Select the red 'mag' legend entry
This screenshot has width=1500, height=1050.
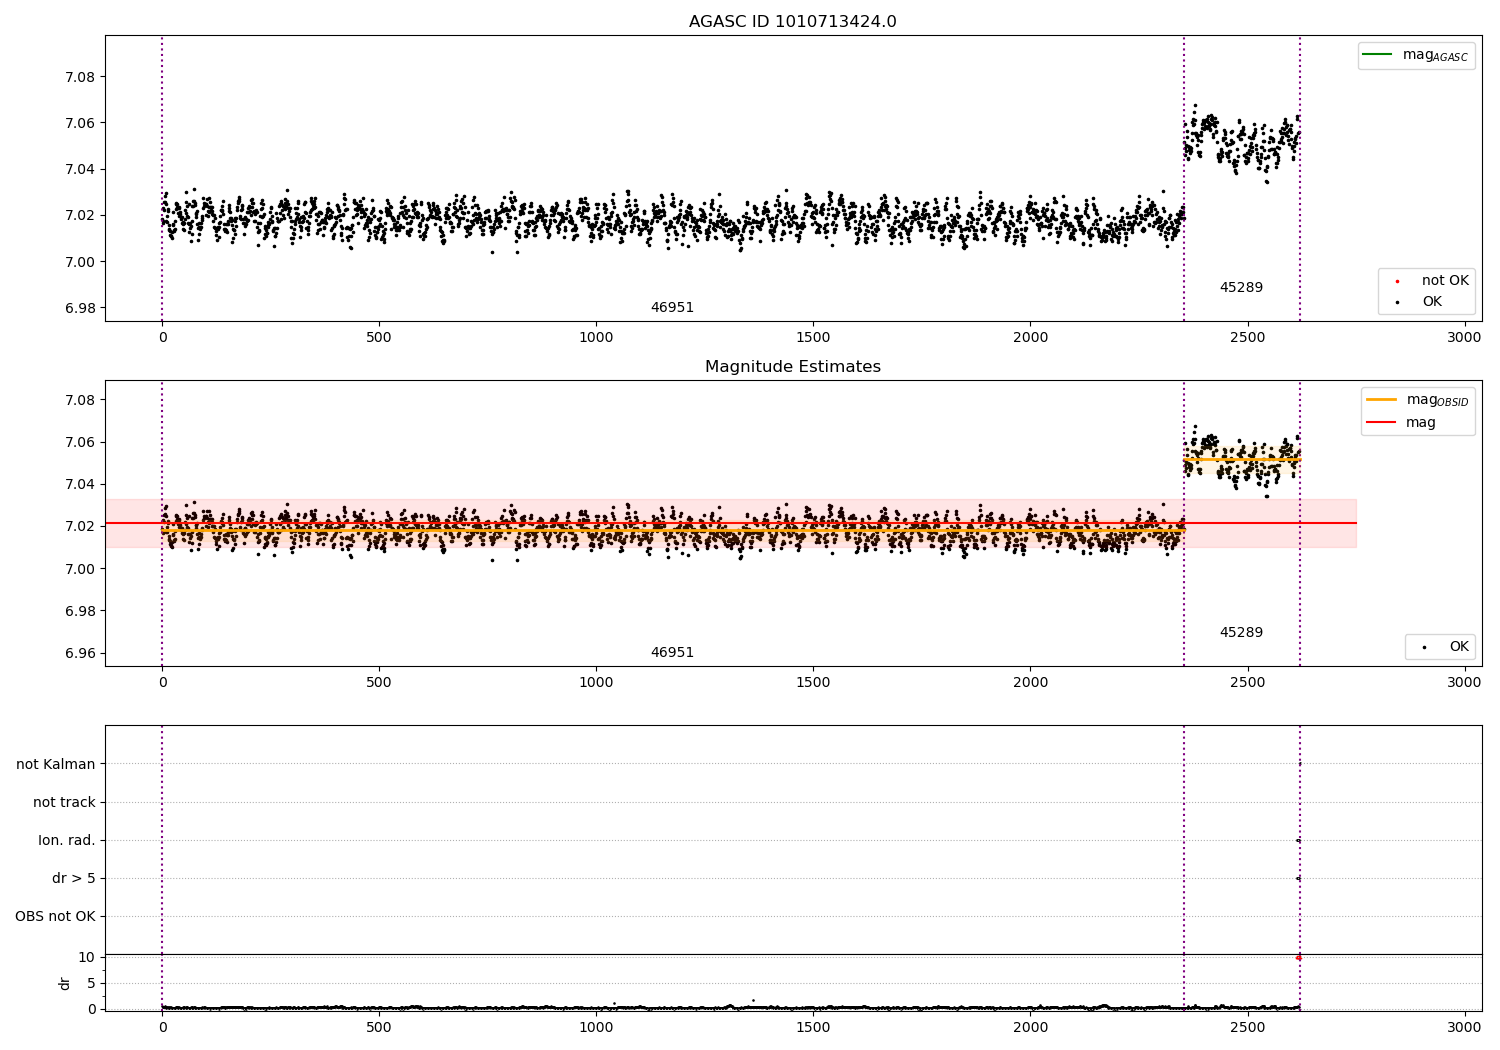pos(1401,422)
